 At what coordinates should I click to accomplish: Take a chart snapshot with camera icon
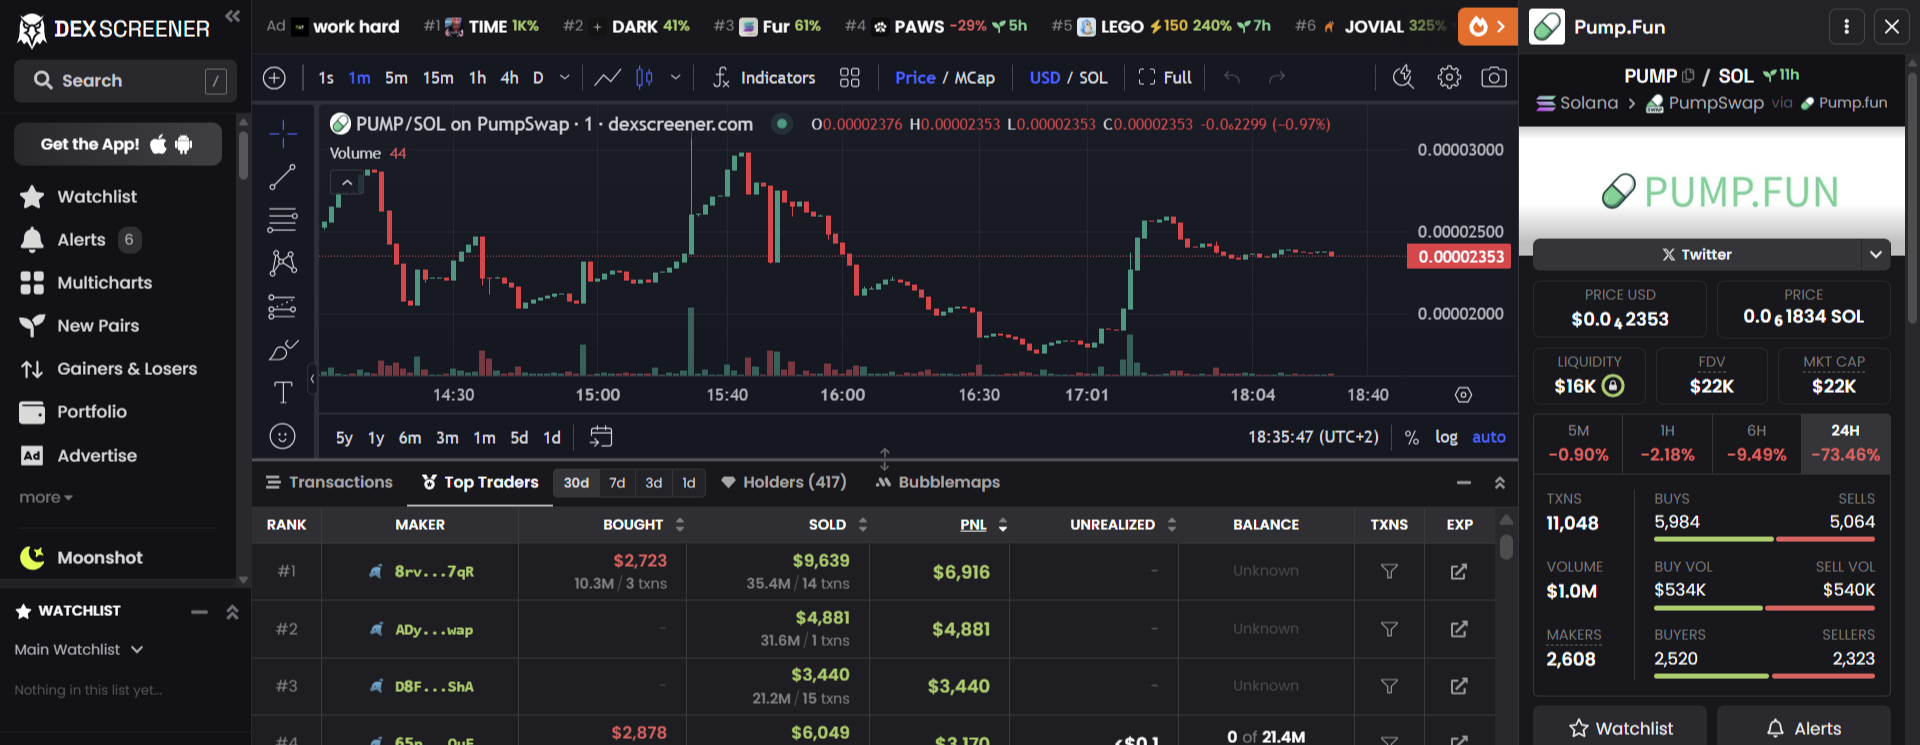coord(1494,78)
